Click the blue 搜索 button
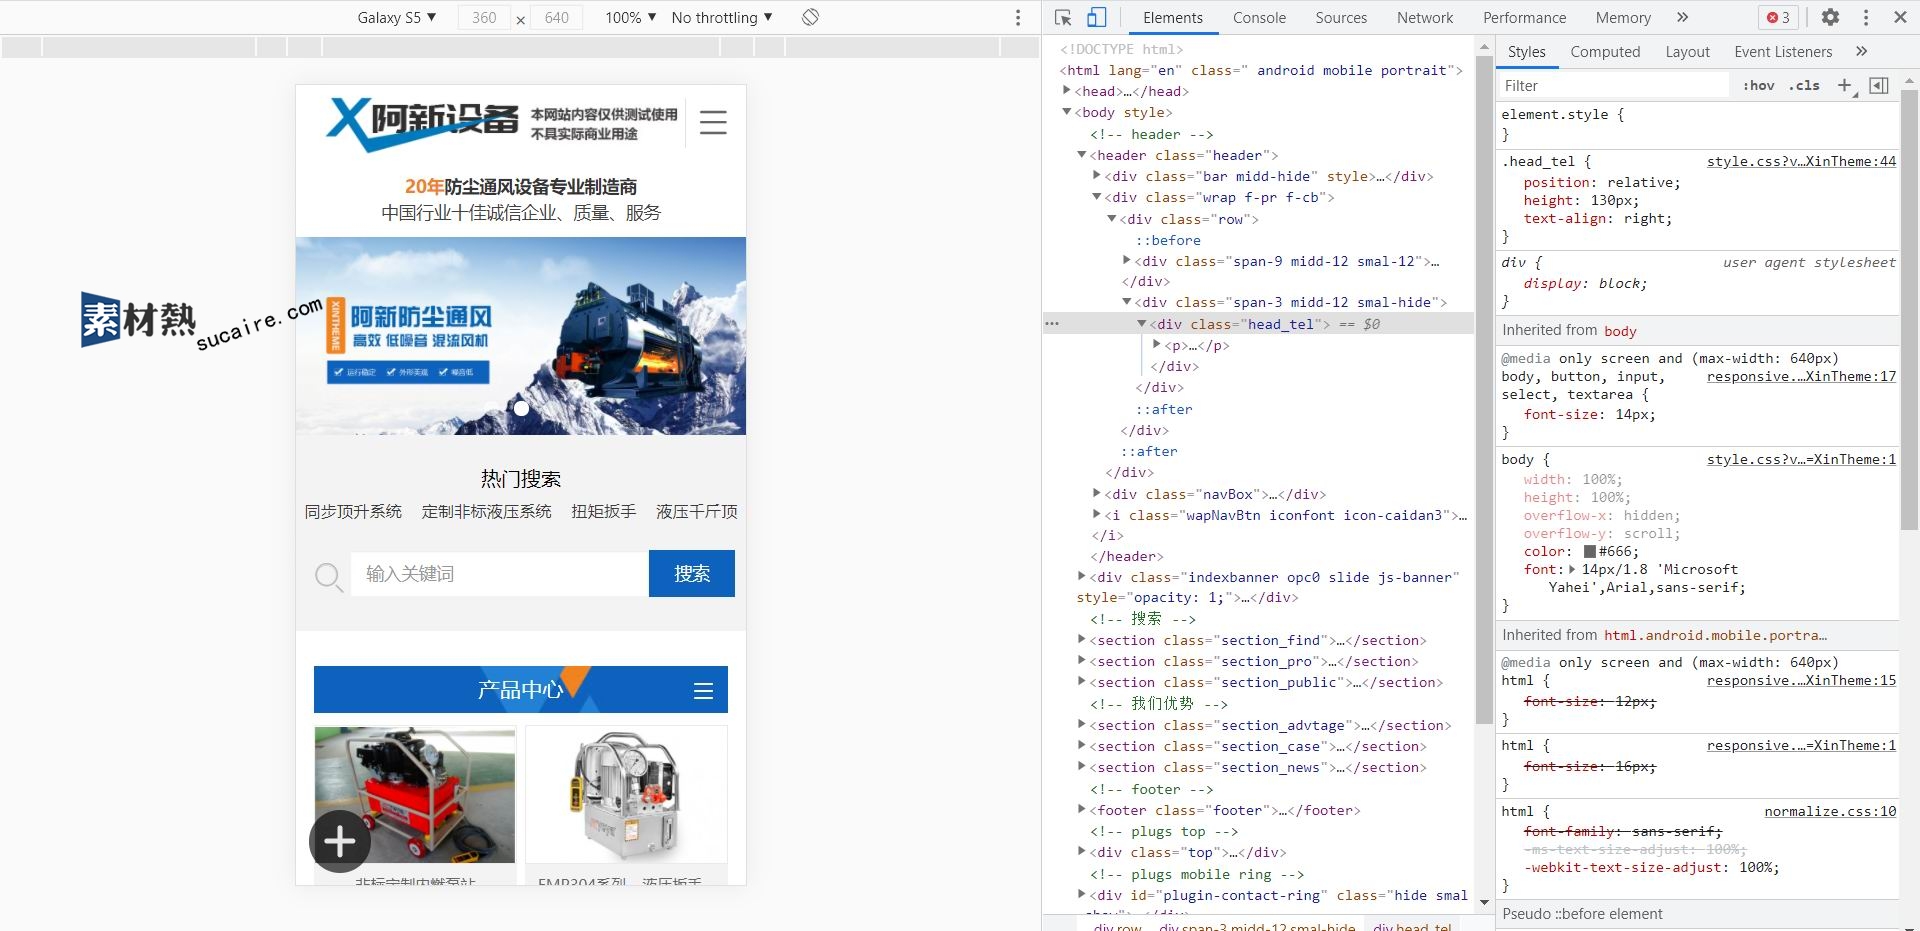1920x931 pixels. click(x=692, y=573)
